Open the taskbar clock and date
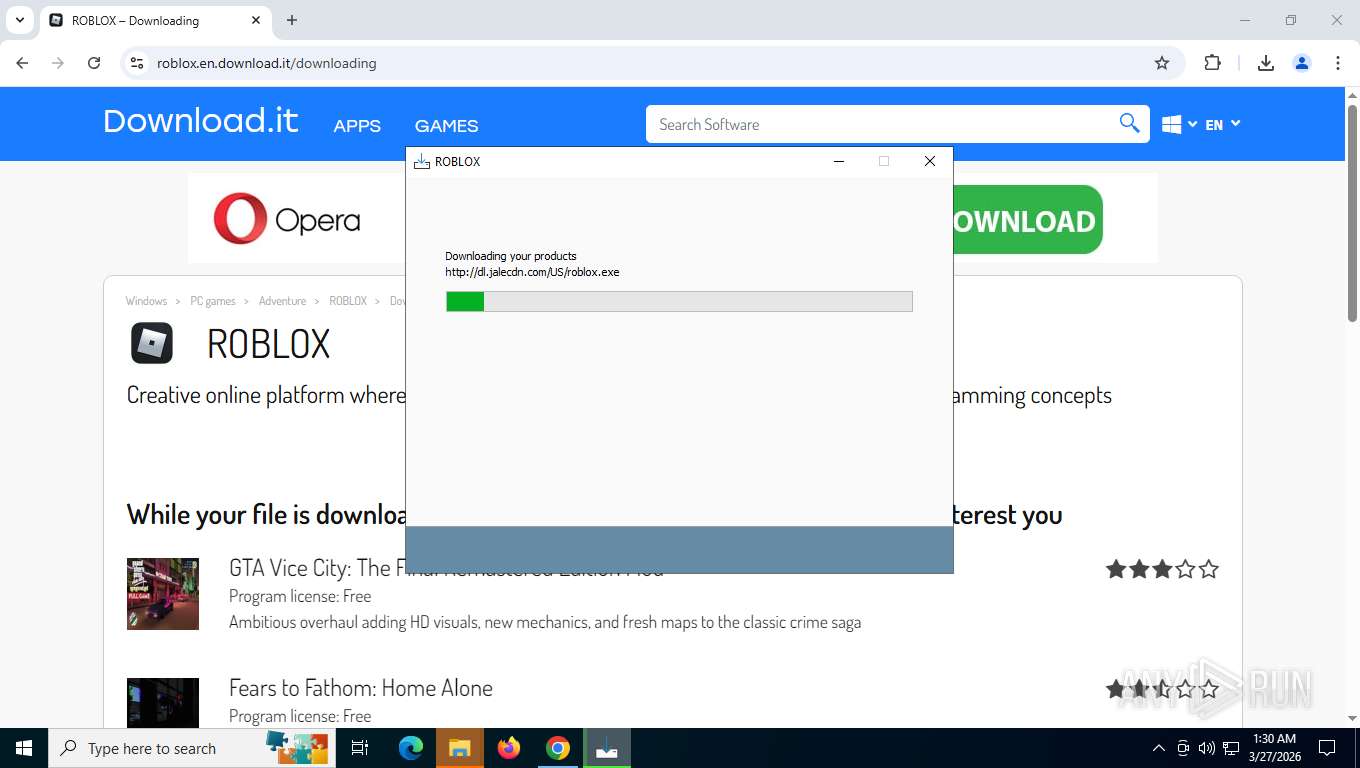The height and width of the screenshot is (768, 1360). coord(1274,748)
